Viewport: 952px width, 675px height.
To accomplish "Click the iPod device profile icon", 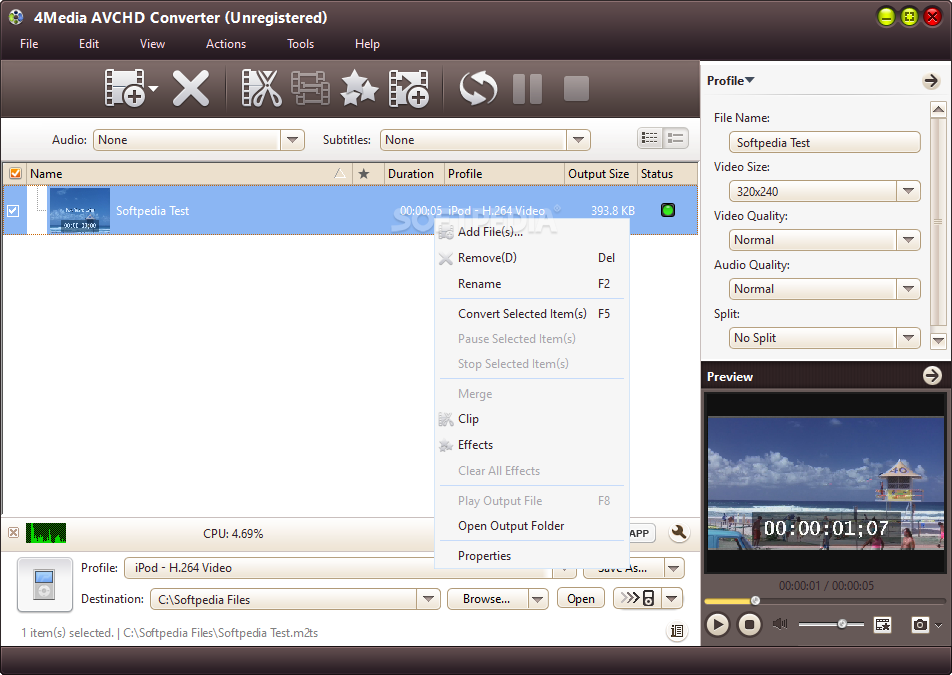I will point(45,584).
